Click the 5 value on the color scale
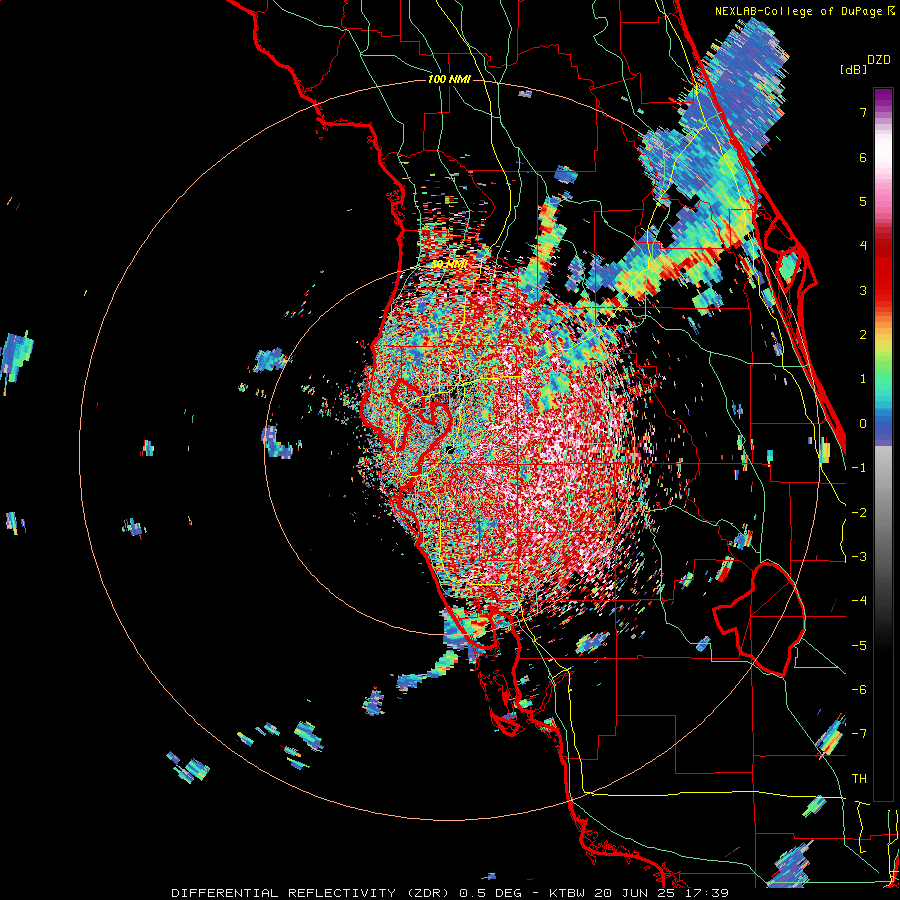 tap(863, 201)
